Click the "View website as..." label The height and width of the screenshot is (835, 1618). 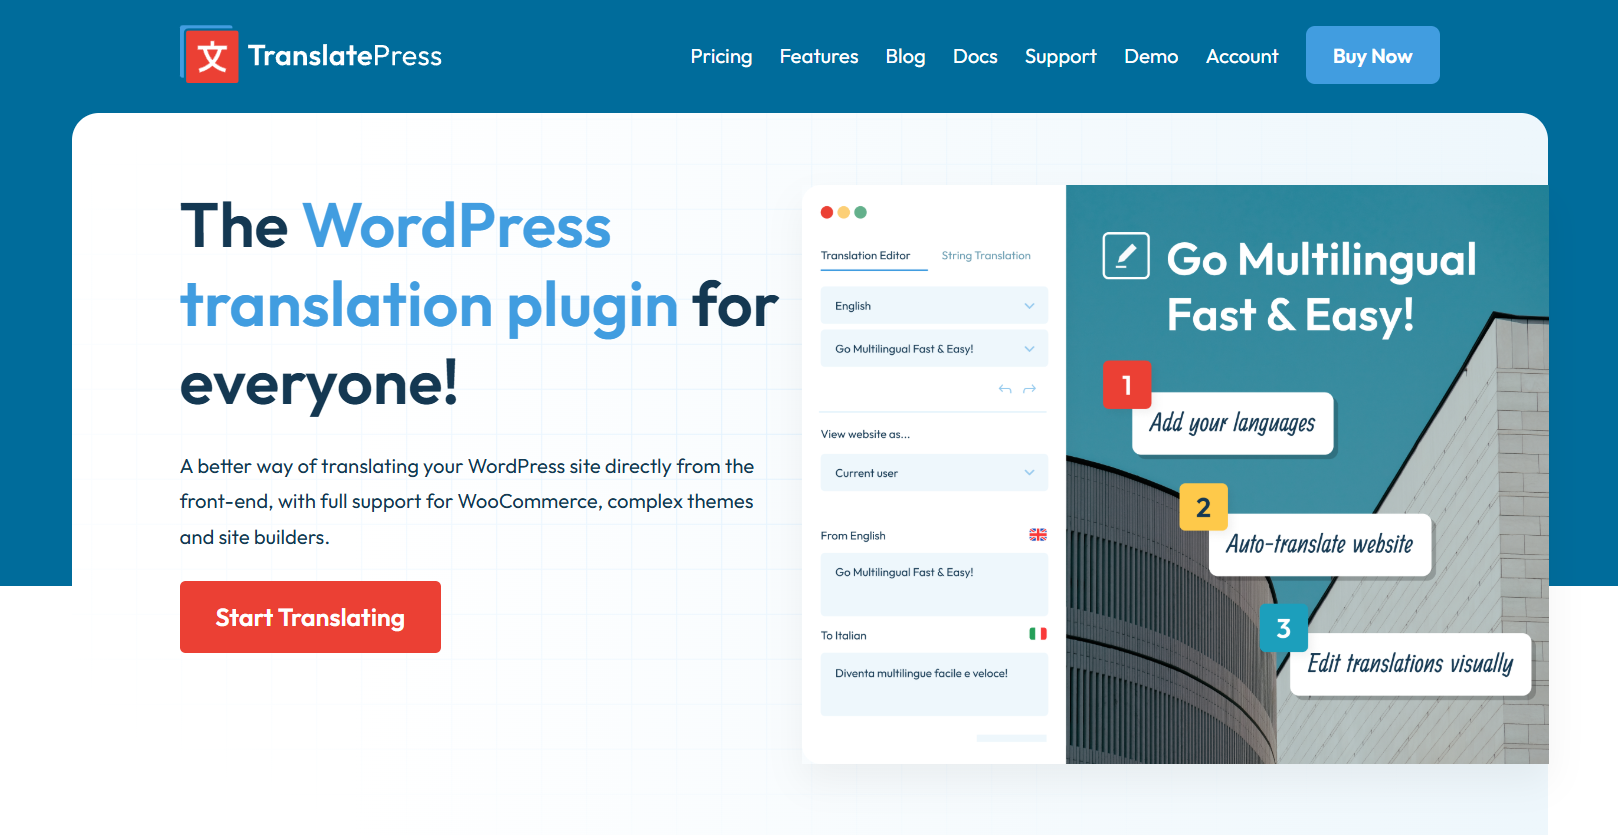tap(865, 434)
